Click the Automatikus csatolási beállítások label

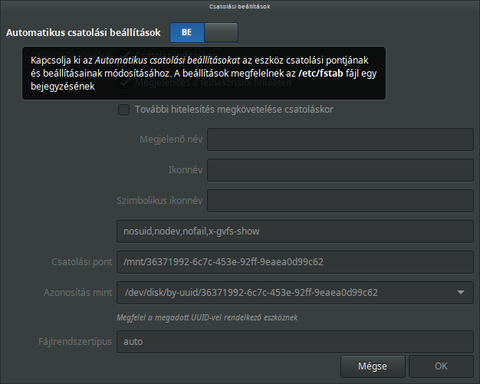pos(83,33)
